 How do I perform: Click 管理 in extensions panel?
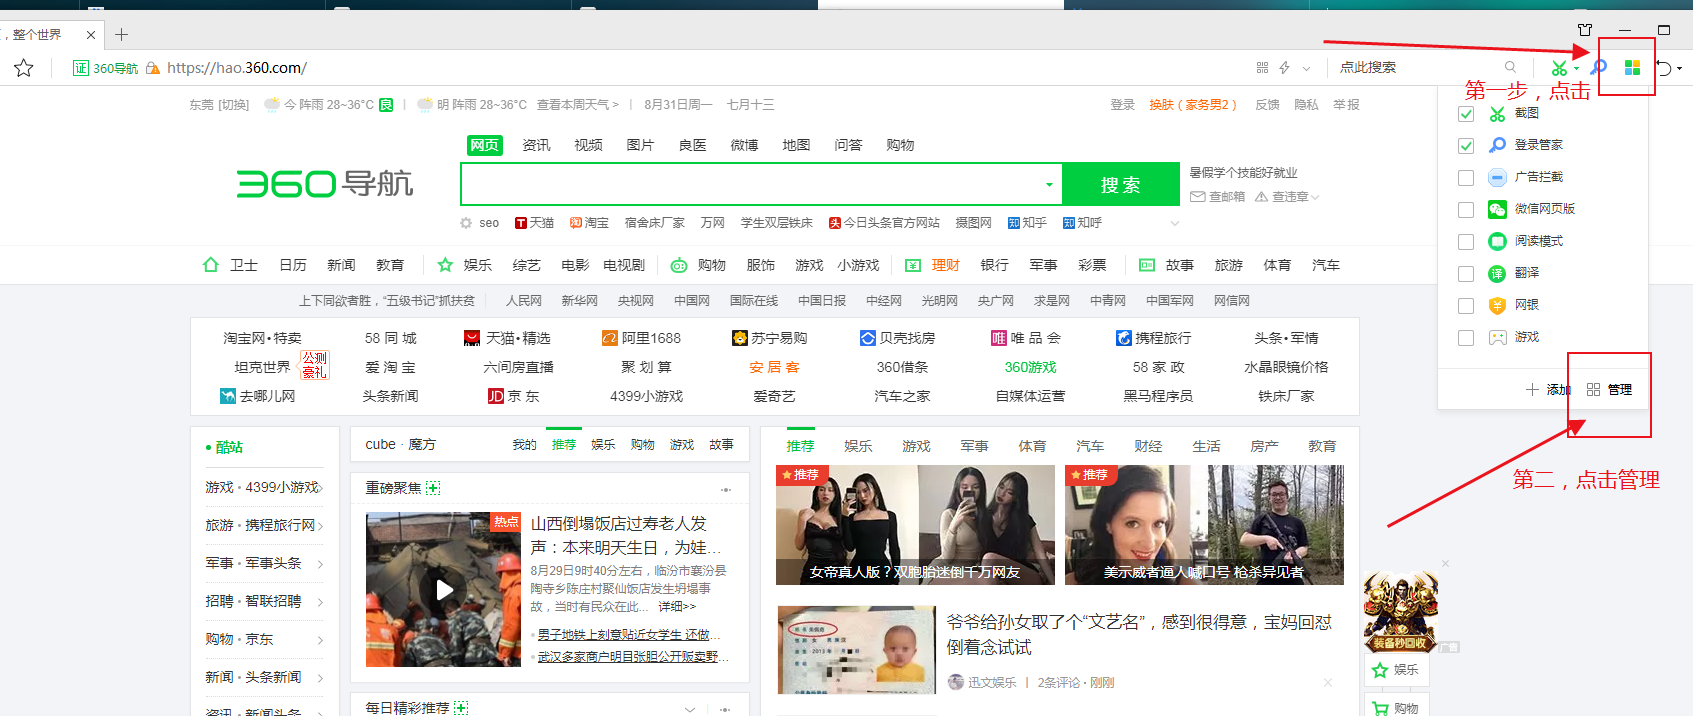click(1610, 389)
